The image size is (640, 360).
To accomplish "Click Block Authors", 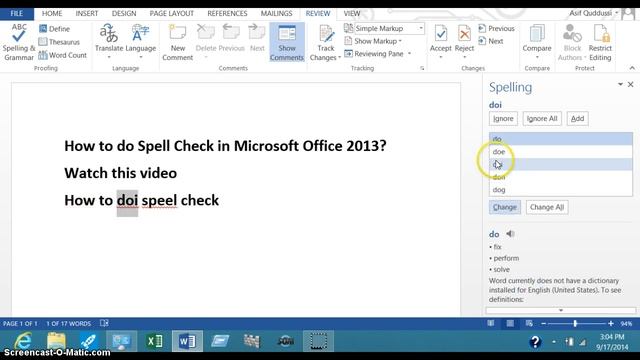I will [572, 42].
